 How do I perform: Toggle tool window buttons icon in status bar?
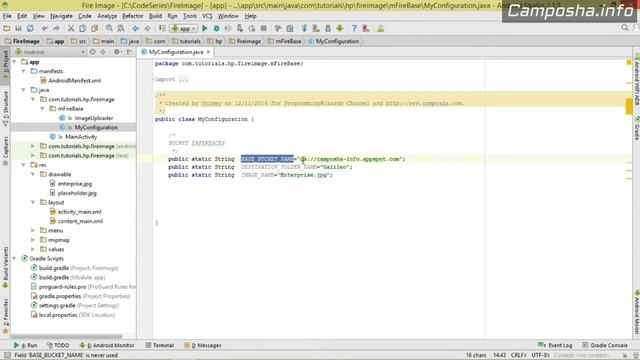pyautogui.click(x=7, y=355)
